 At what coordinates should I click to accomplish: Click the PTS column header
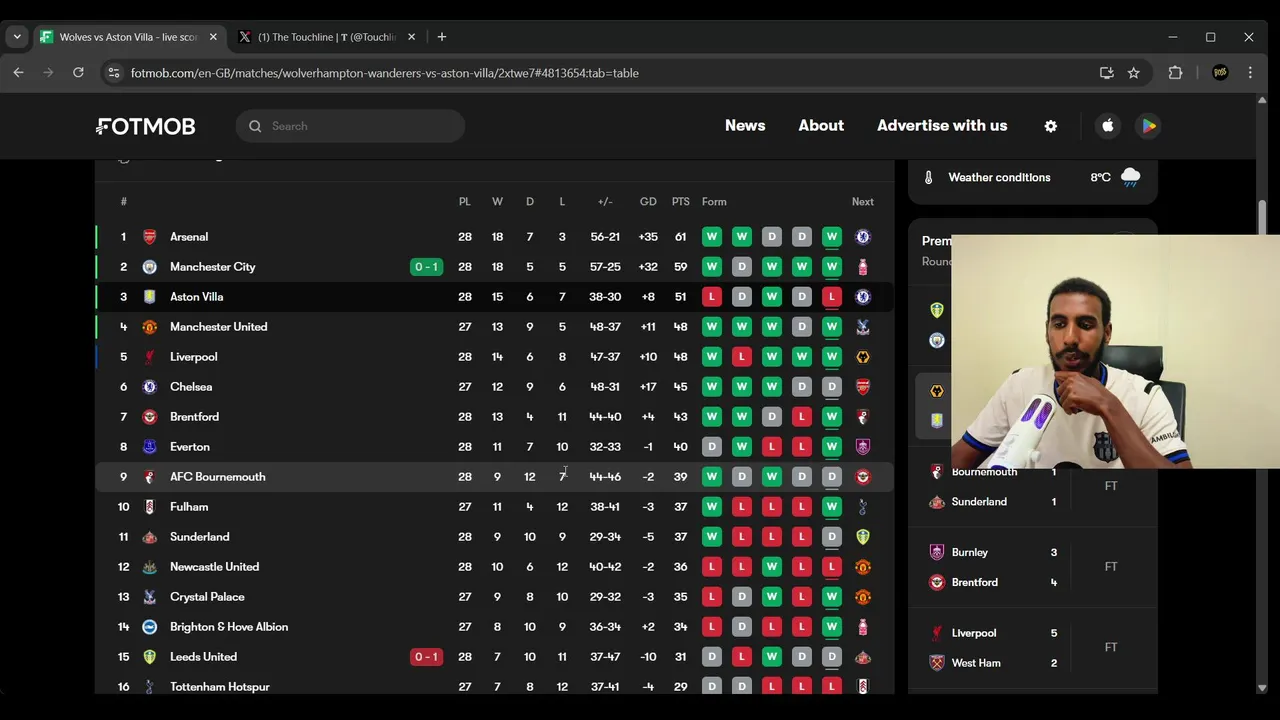680,202
